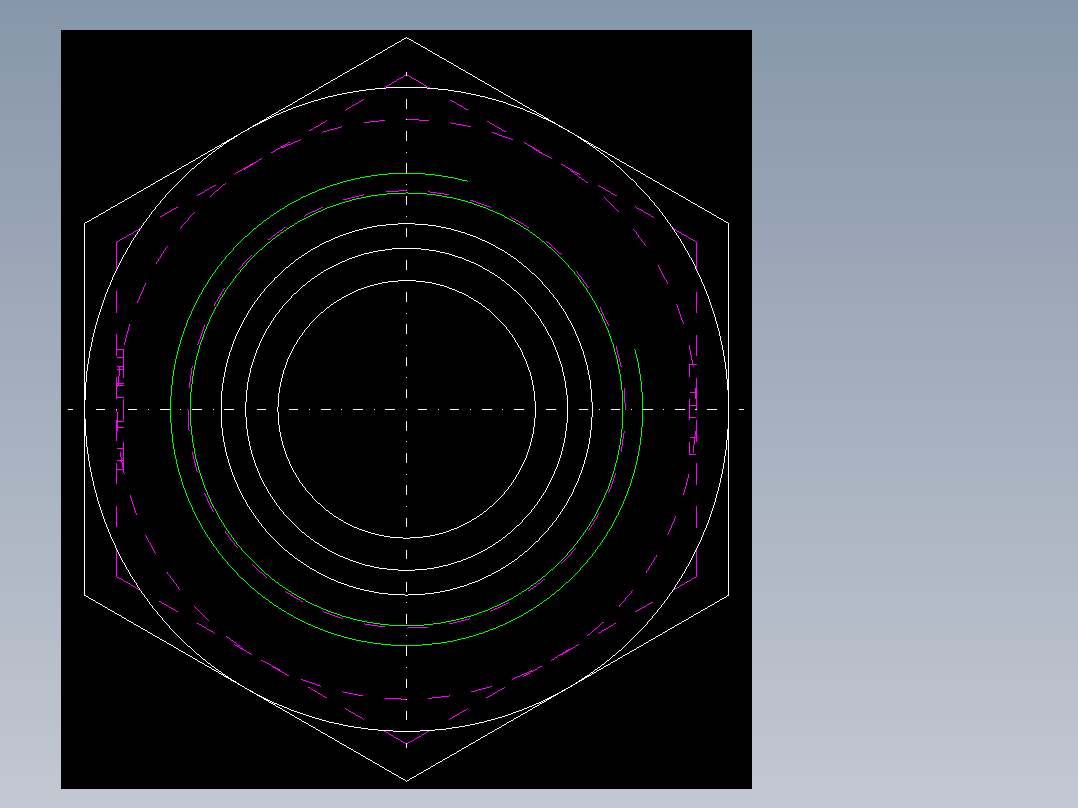Image resolution: width=1078 pixels, height=808 pixels.
Task: Select the outer green thread arc
Action: pos(170,409)
